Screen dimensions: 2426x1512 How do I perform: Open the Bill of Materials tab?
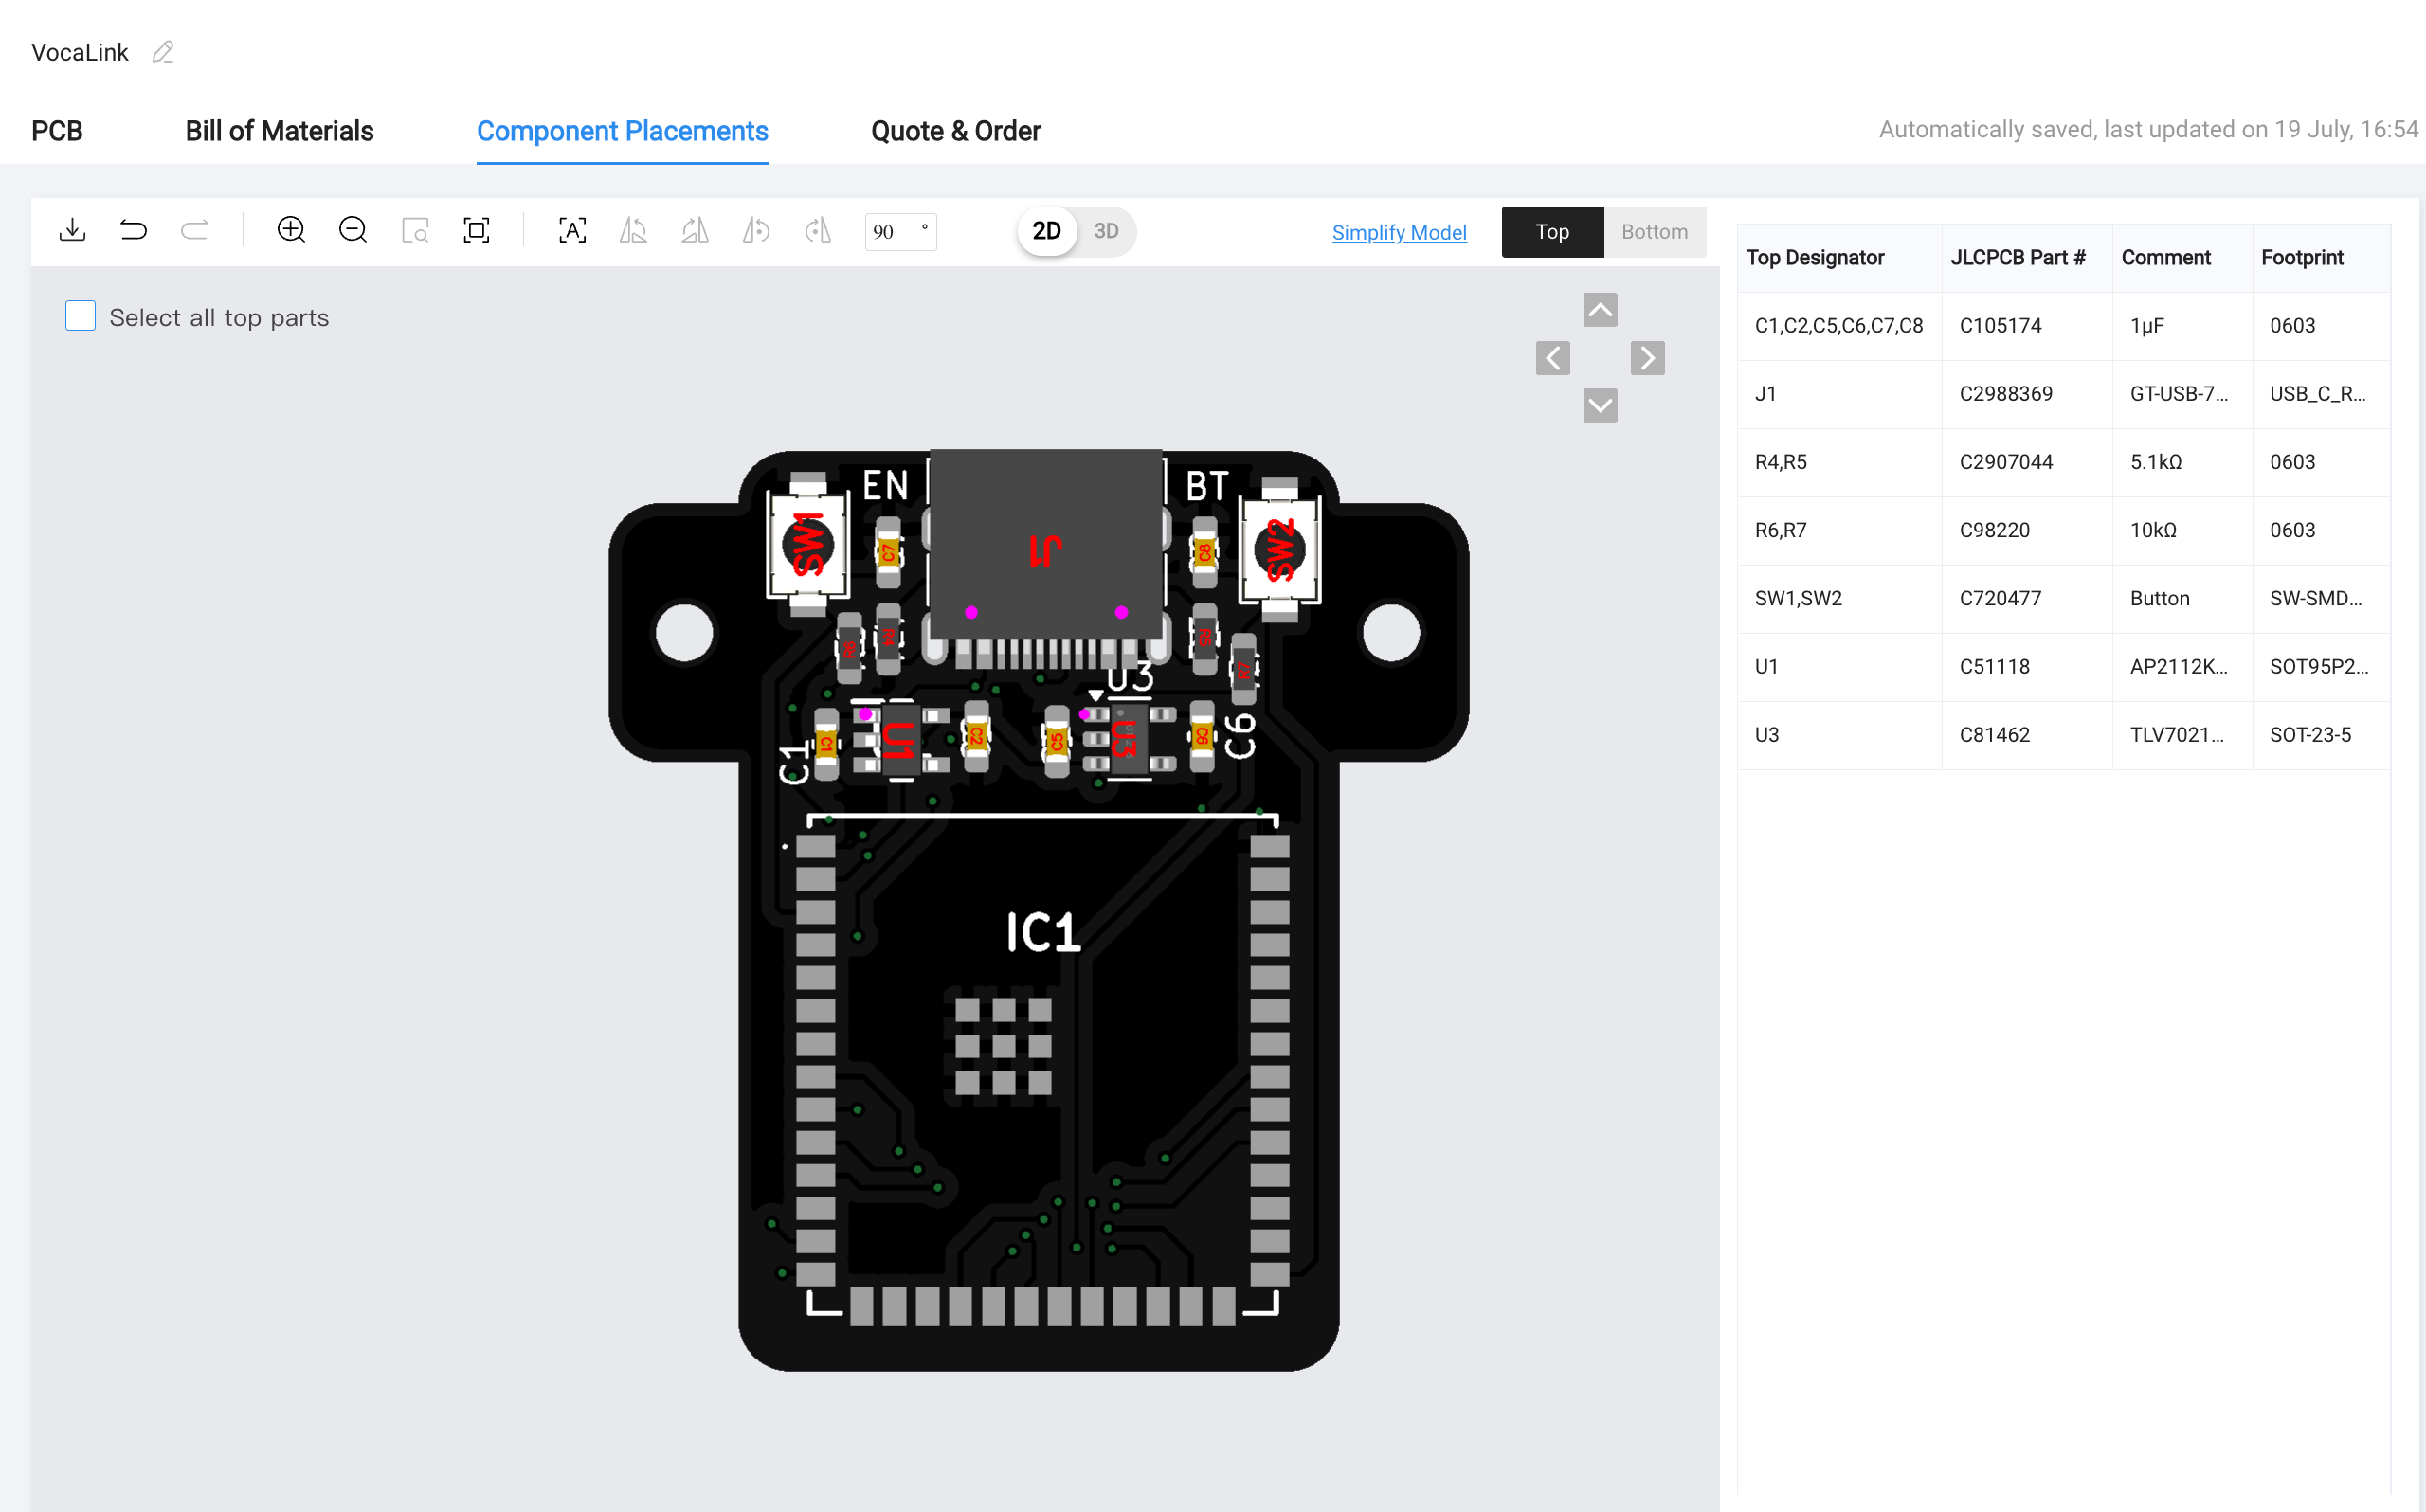point(279,131)
